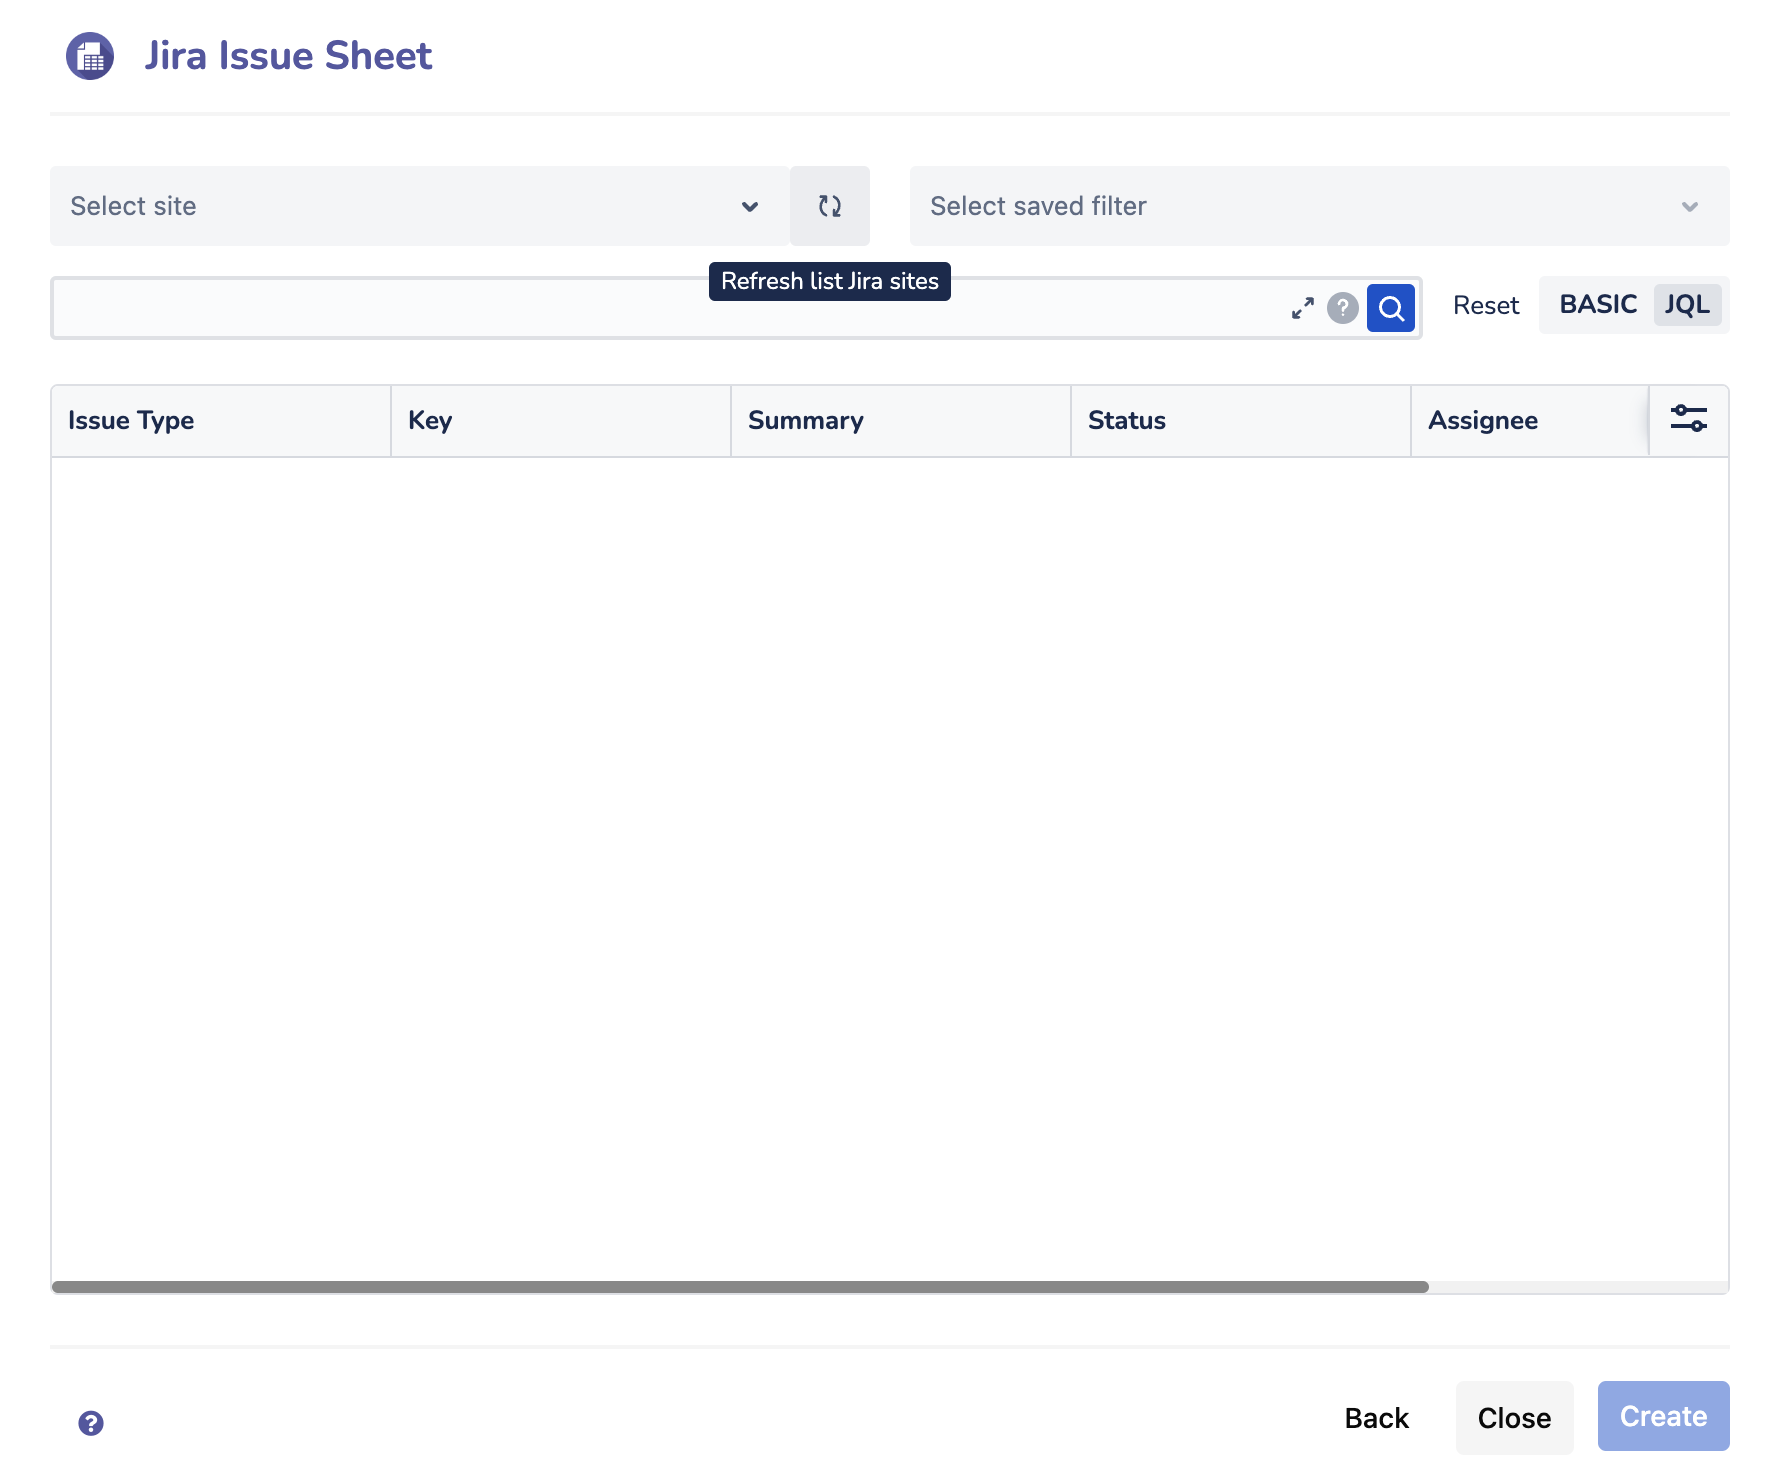Open help in the footer
The width and height of the screenshot is (1784, 1484).
click(91, 1423)
